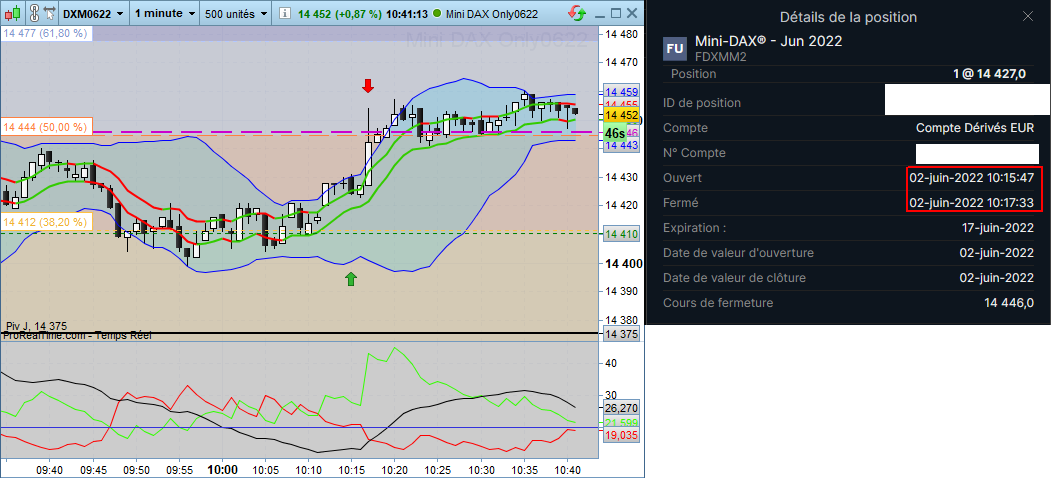The width and height of the screenshot is (1051, 478).
Task: Click the 46s candle countdown label
Action: click(615, 133)
